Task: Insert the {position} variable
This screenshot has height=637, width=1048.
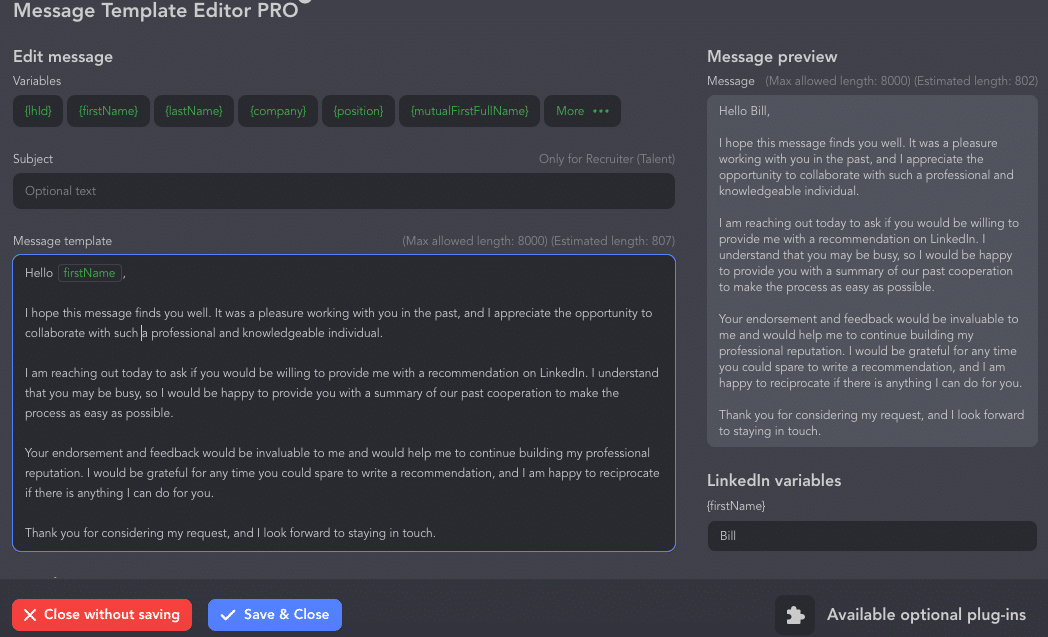Action: click(x=358, y=110)
